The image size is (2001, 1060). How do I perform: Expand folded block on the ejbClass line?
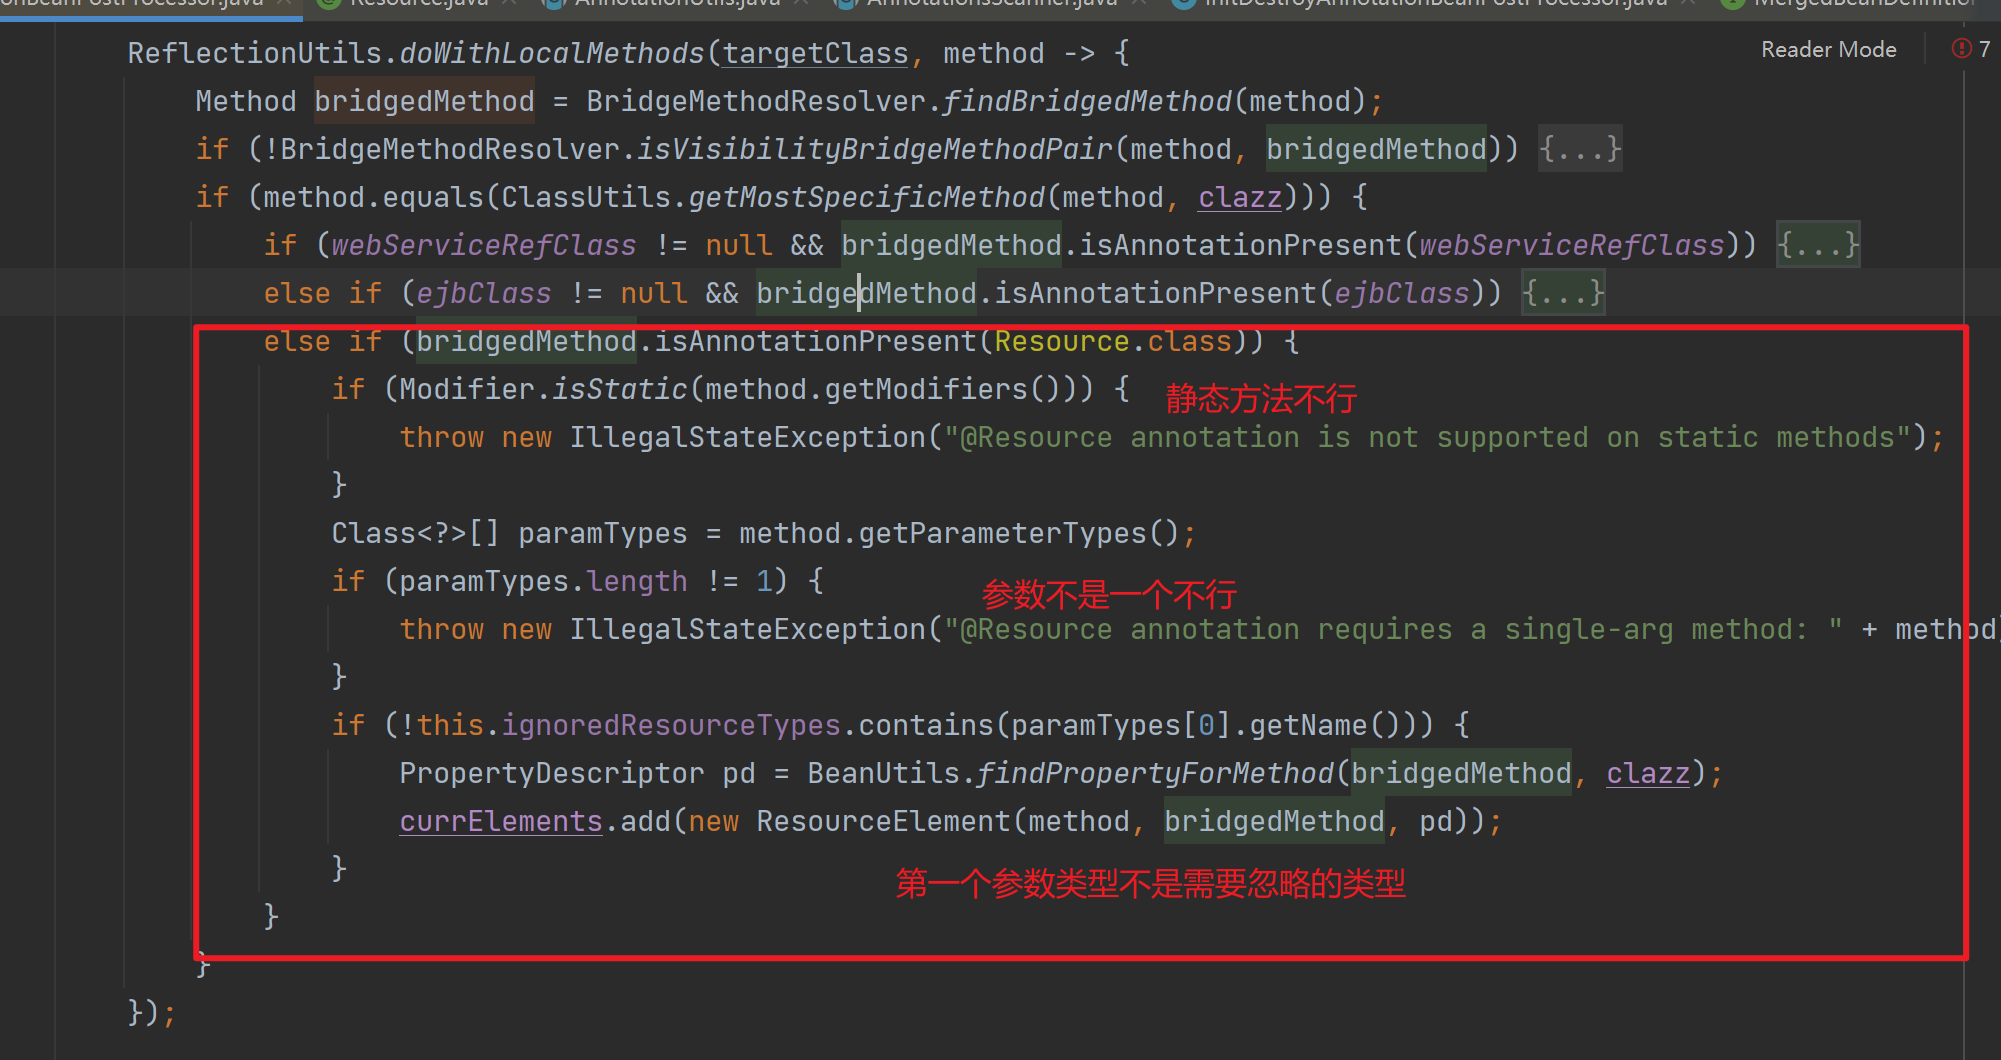(1563, 293)
